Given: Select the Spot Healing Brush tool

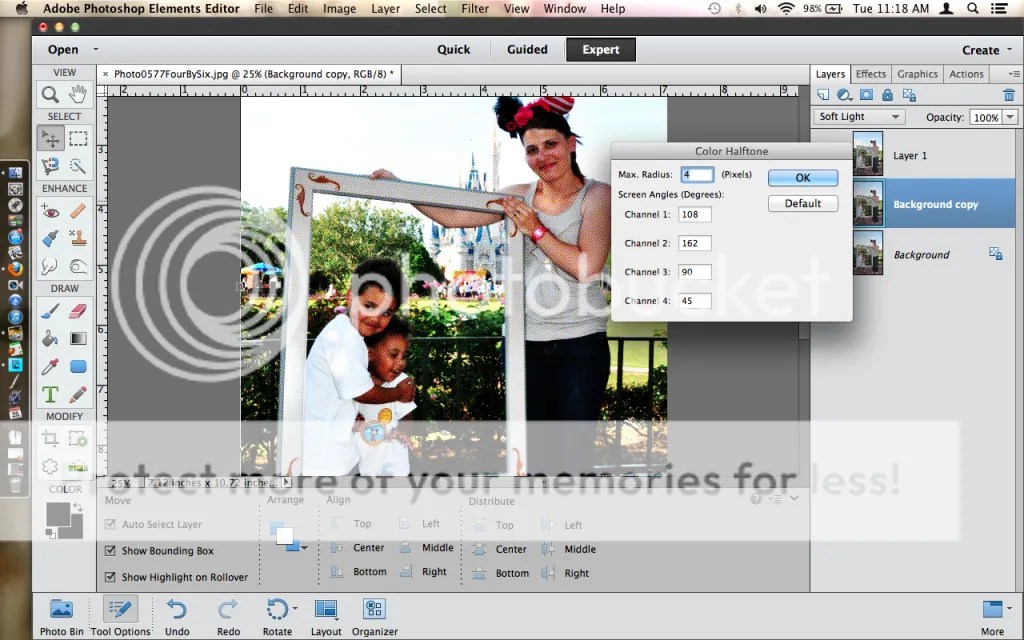Looking at the screenshot, I should [78, 211].
